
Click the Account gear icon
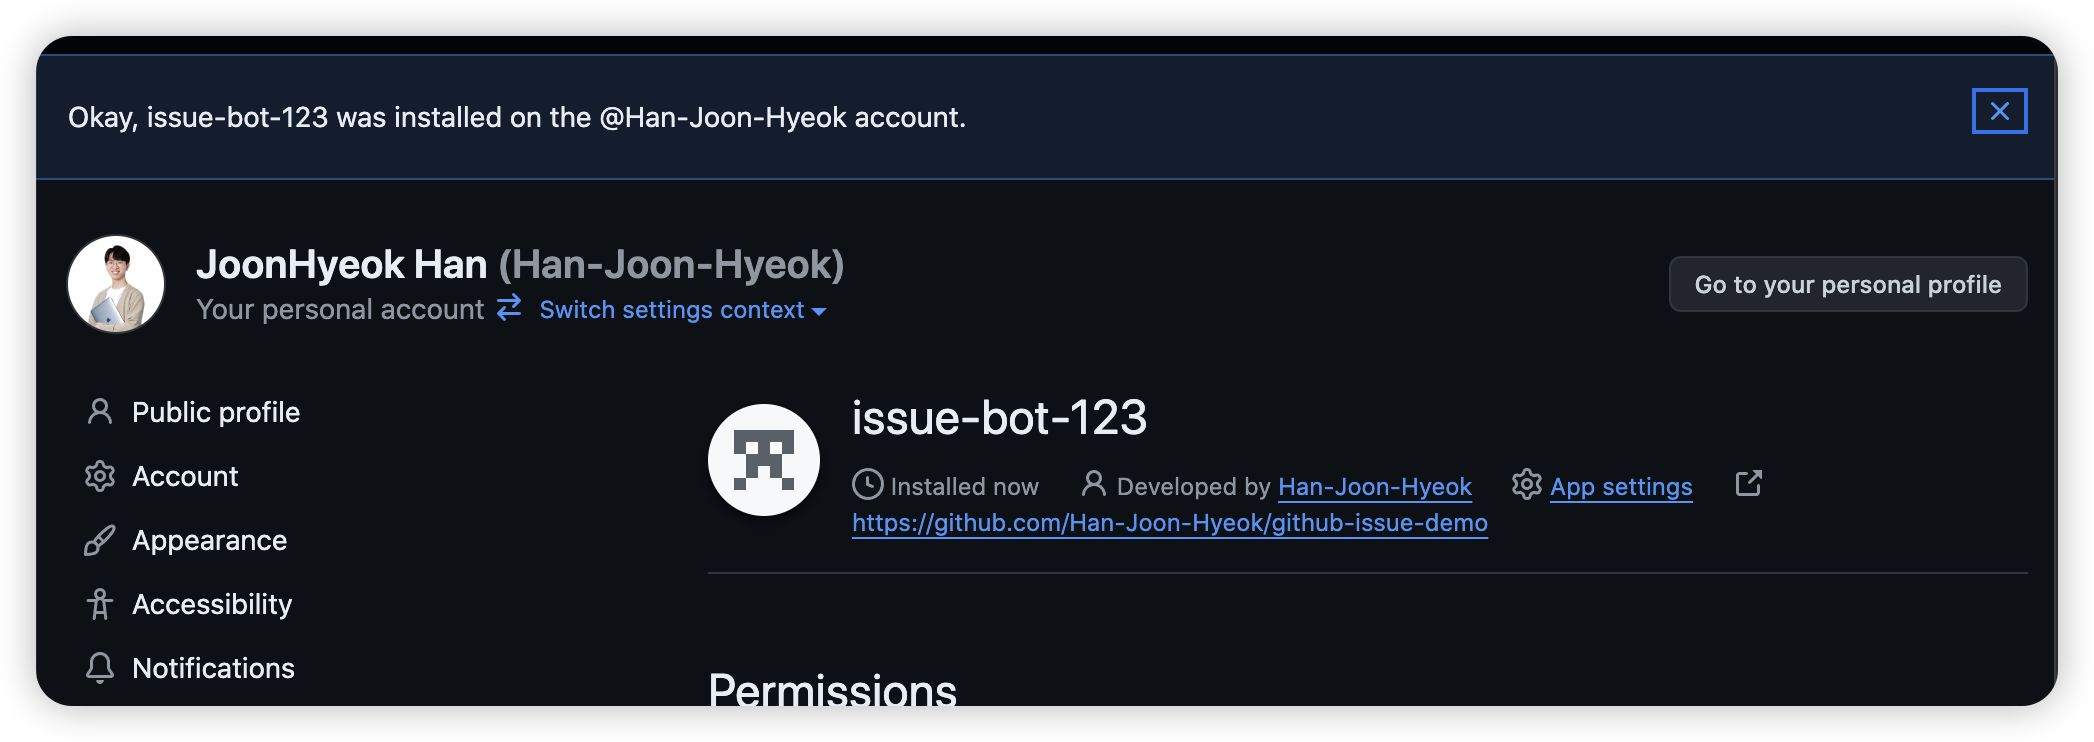point(100,476)
